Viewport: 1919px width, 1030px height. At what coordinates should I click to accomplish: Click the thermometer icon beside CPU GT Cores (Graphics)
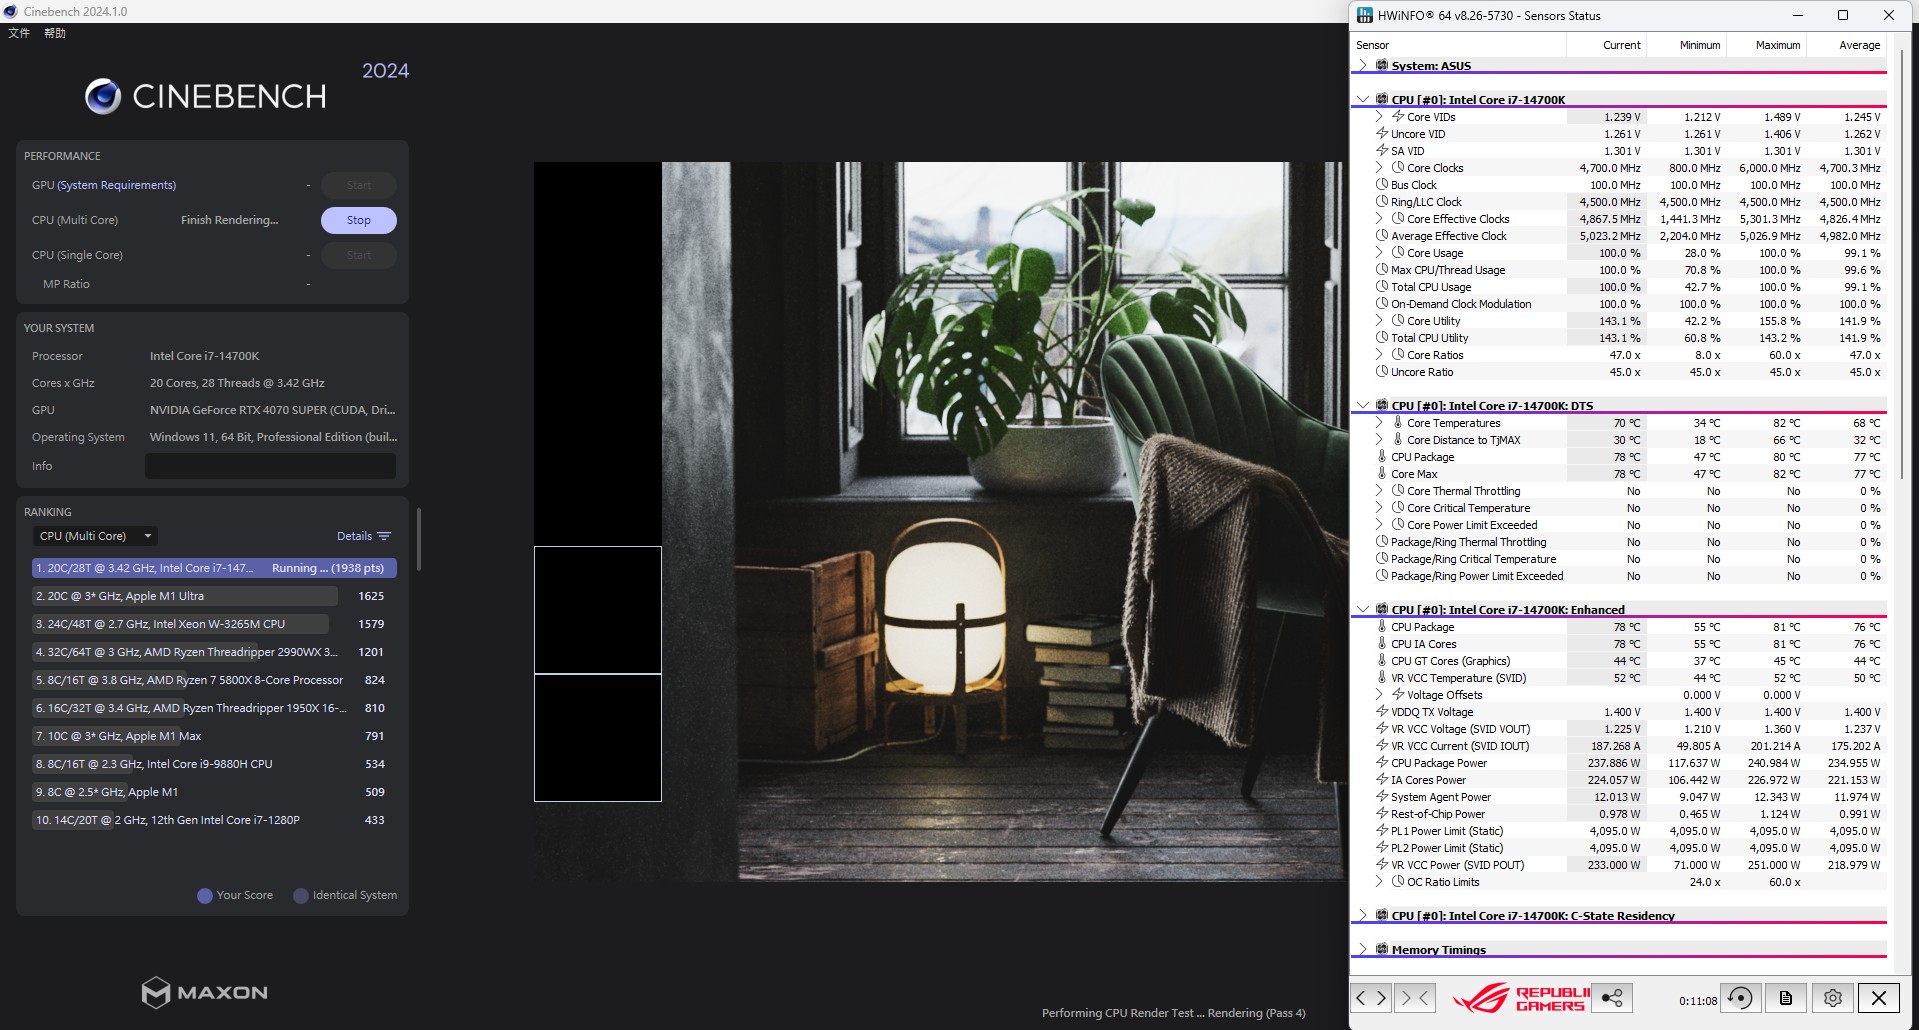[x=1382, y=660]
